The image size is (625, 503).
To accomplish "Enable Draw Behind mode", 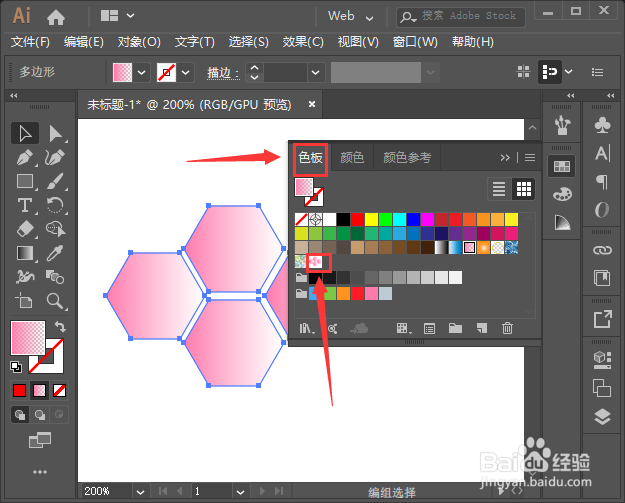I will (x=39, y=415).
